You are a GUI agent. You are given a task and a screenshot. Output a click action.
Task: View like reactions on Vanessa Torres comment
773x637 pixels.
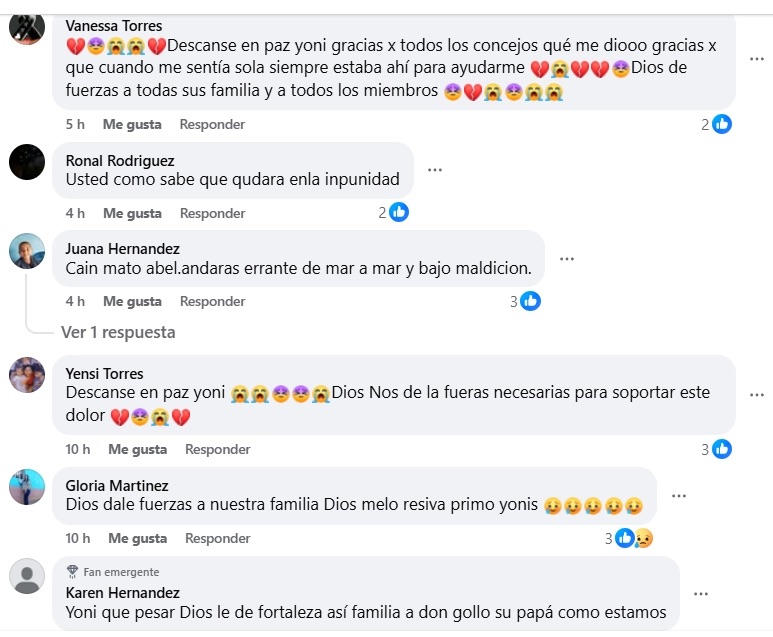716,124
